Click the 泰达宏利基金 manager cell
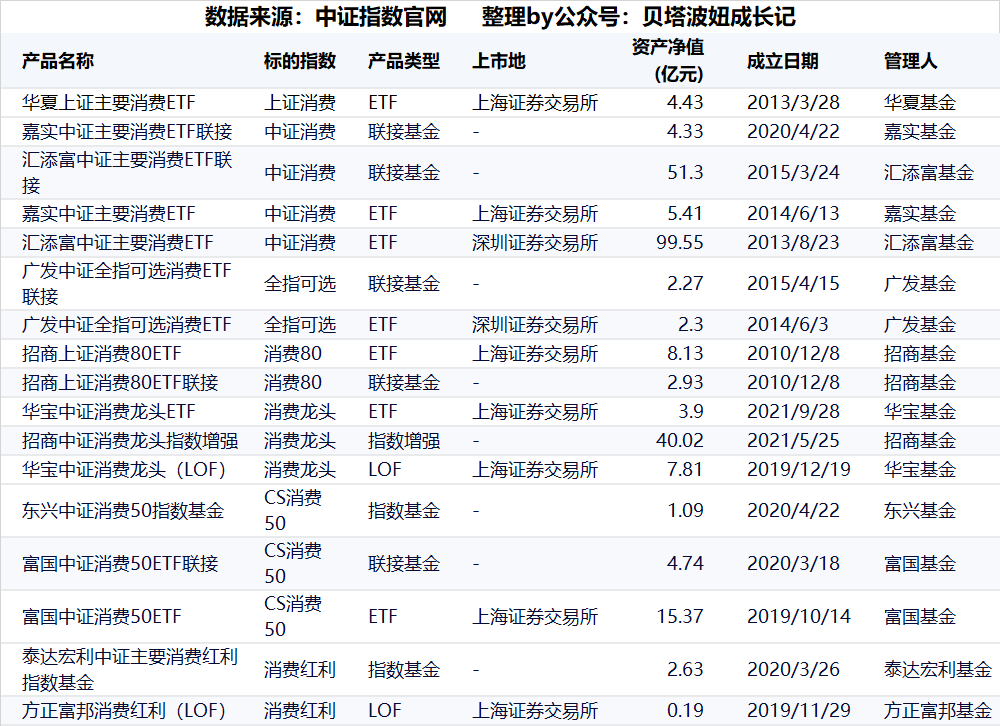 click(938, 669)
